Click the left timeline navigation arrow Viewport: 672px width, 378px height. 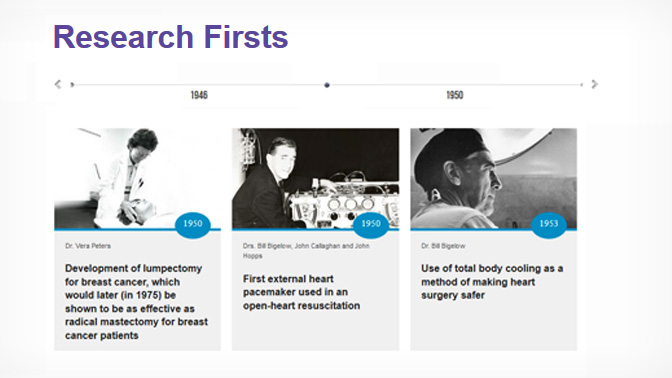click(58, 84)
